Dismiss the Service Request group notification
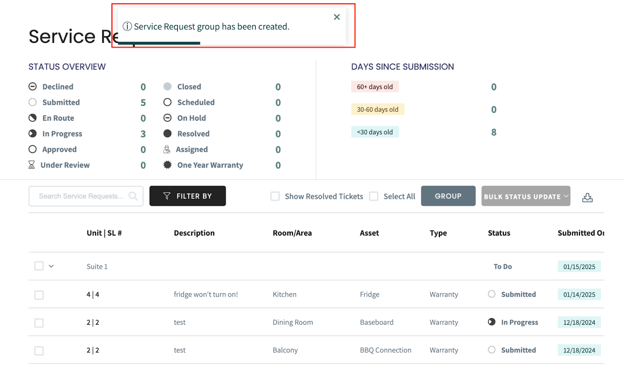This screenshot has width=624, height=371. (337, 17)
